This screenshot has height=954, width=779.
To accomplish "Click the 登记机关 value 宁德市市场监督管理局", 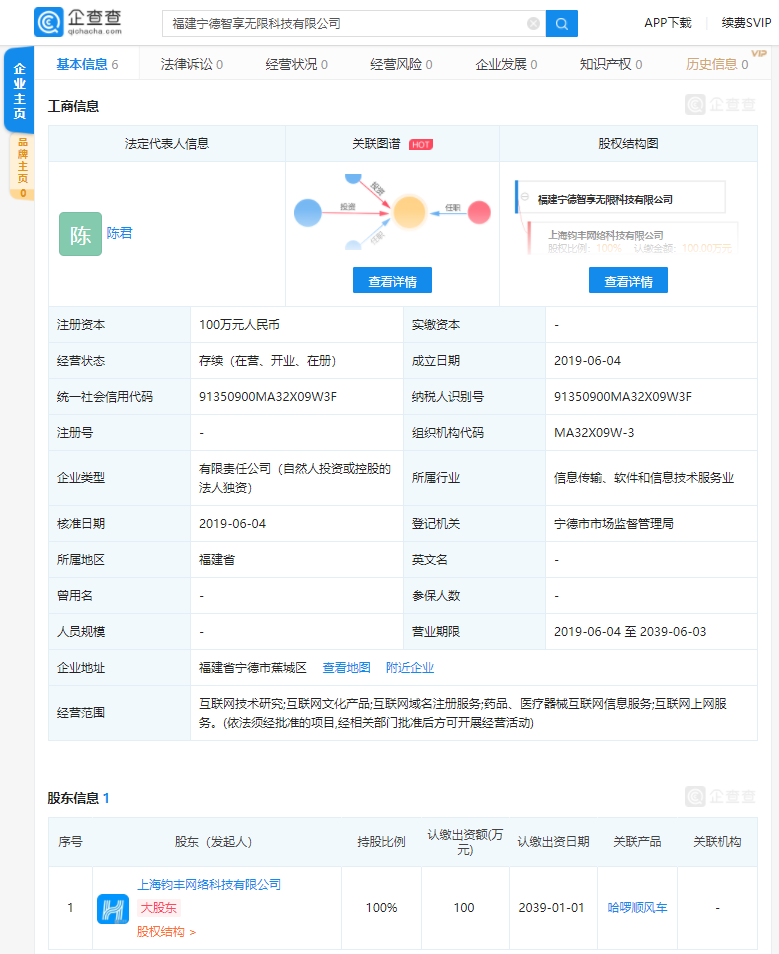I will (613, 523).
